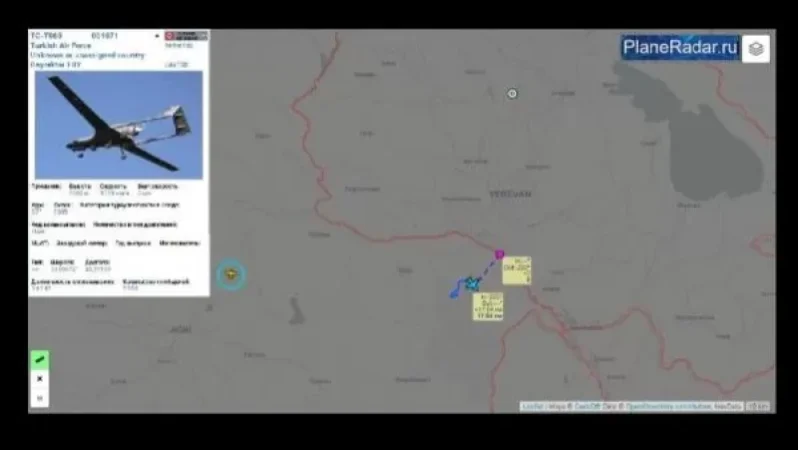Click the small circle marker north of Yerevan

click(512, 94)
